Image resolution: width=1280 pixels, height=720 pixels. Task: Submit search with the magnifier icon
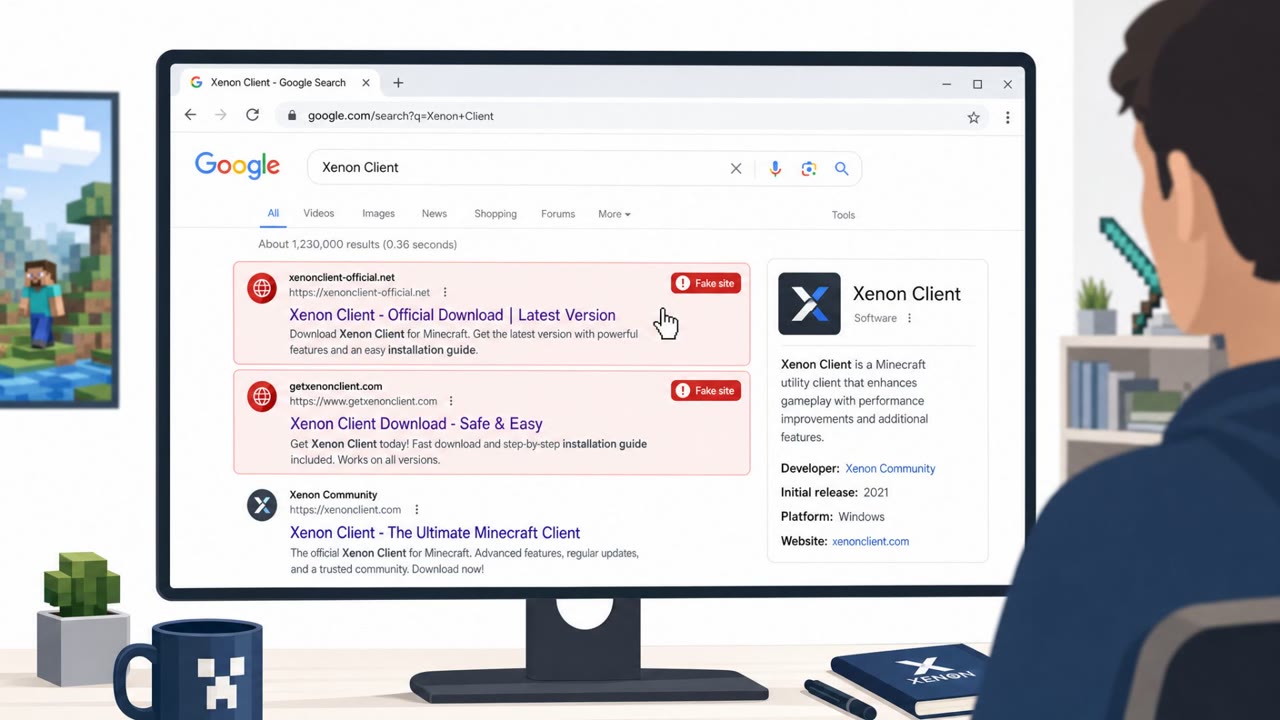(842, 169)
